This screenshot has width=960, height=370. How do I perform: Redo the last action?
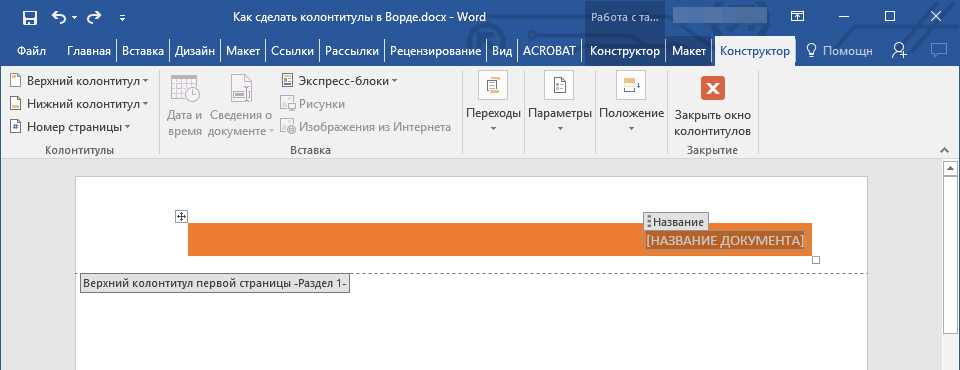(x=94, y=17)
